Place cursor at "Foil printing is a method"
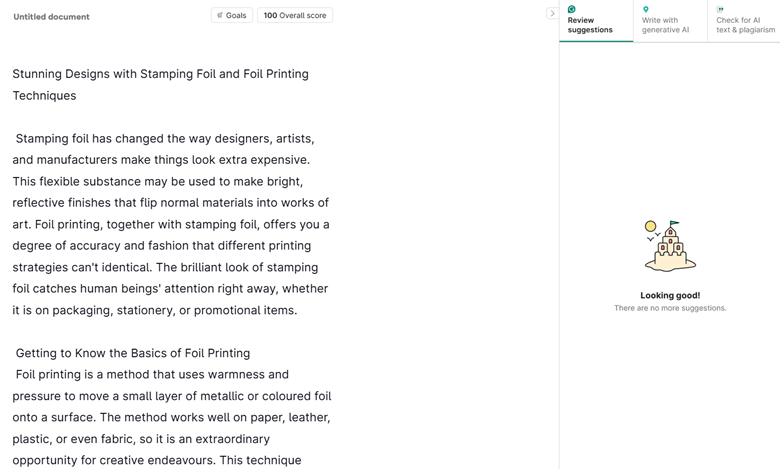 (x=90, y=375)
